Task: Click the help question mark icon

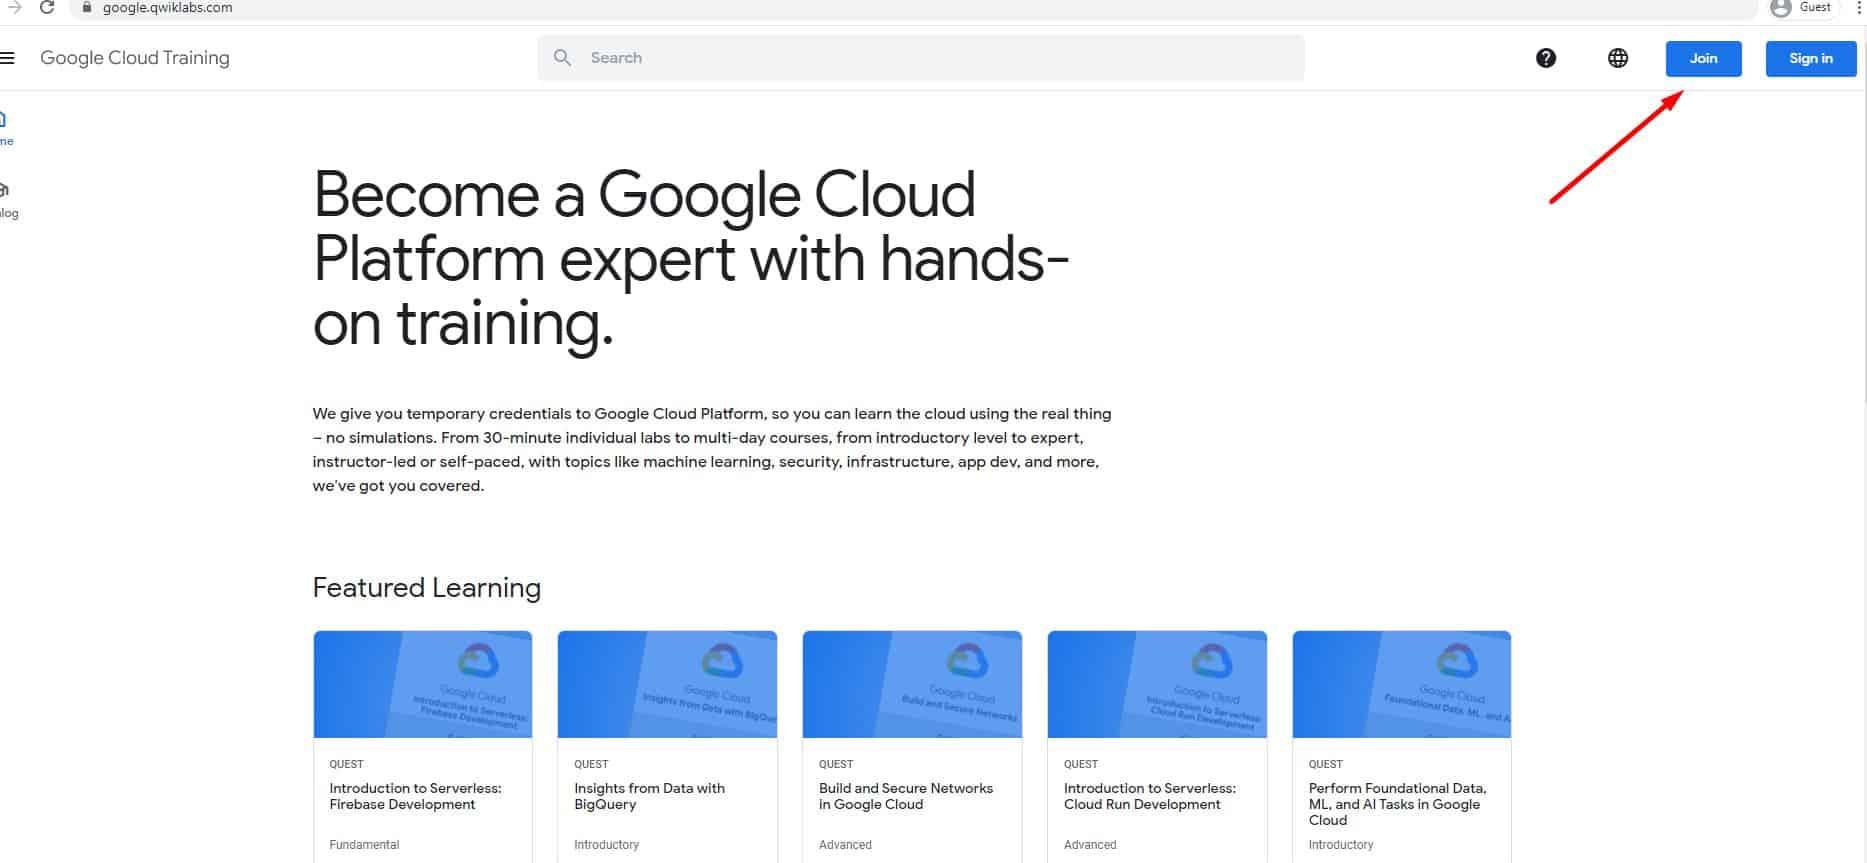Action: 1545,58
